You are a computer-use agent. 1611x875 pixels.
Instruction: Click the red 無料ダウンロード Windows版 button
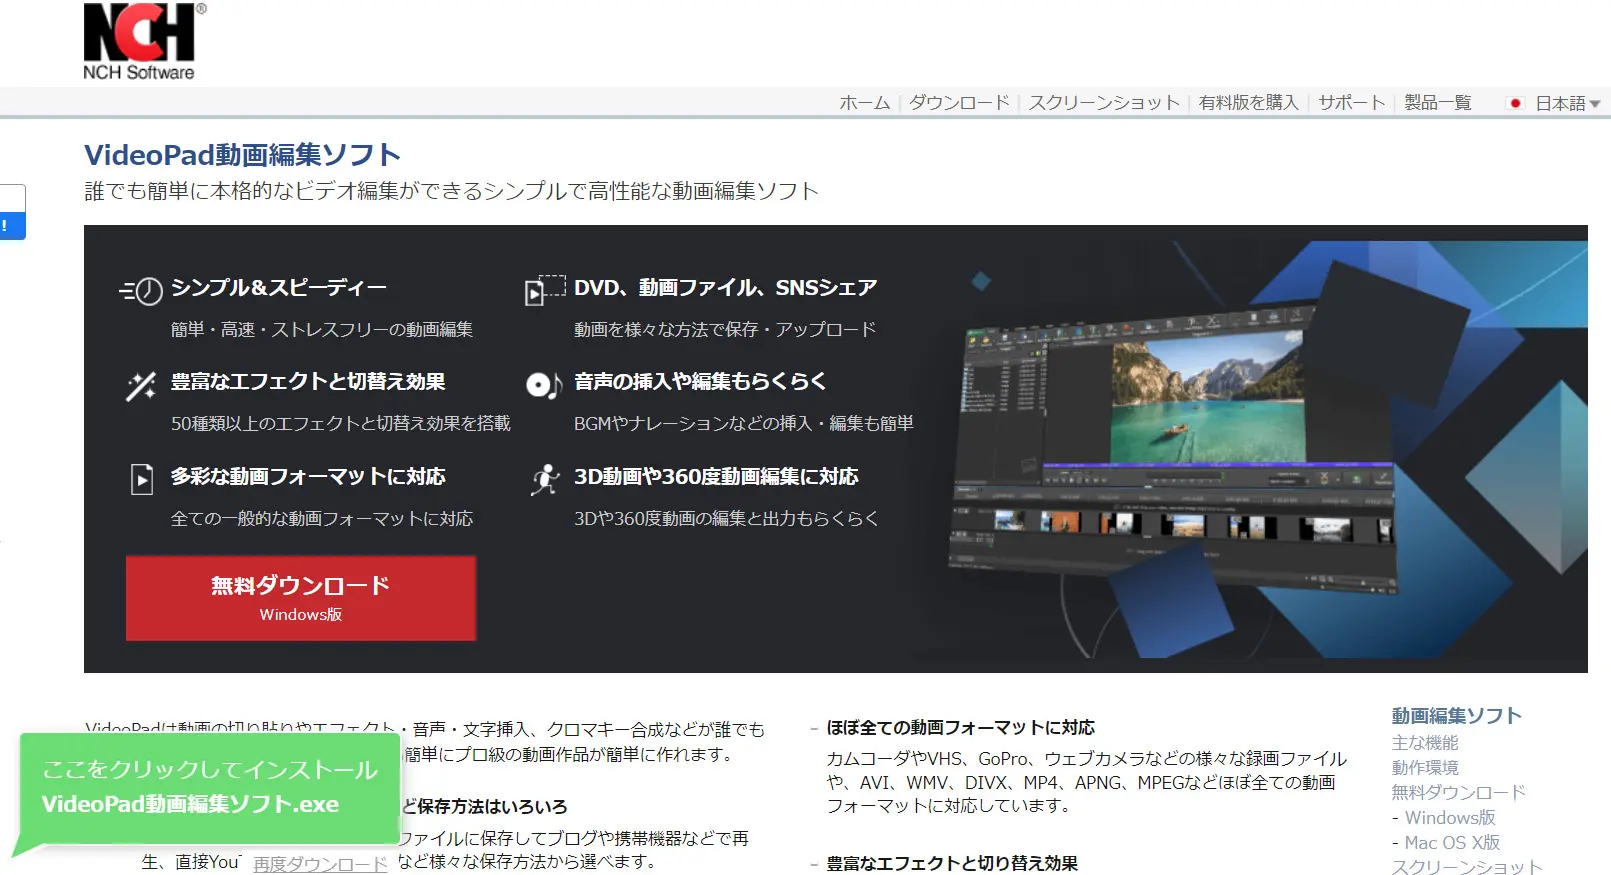(x=301, y=598)
